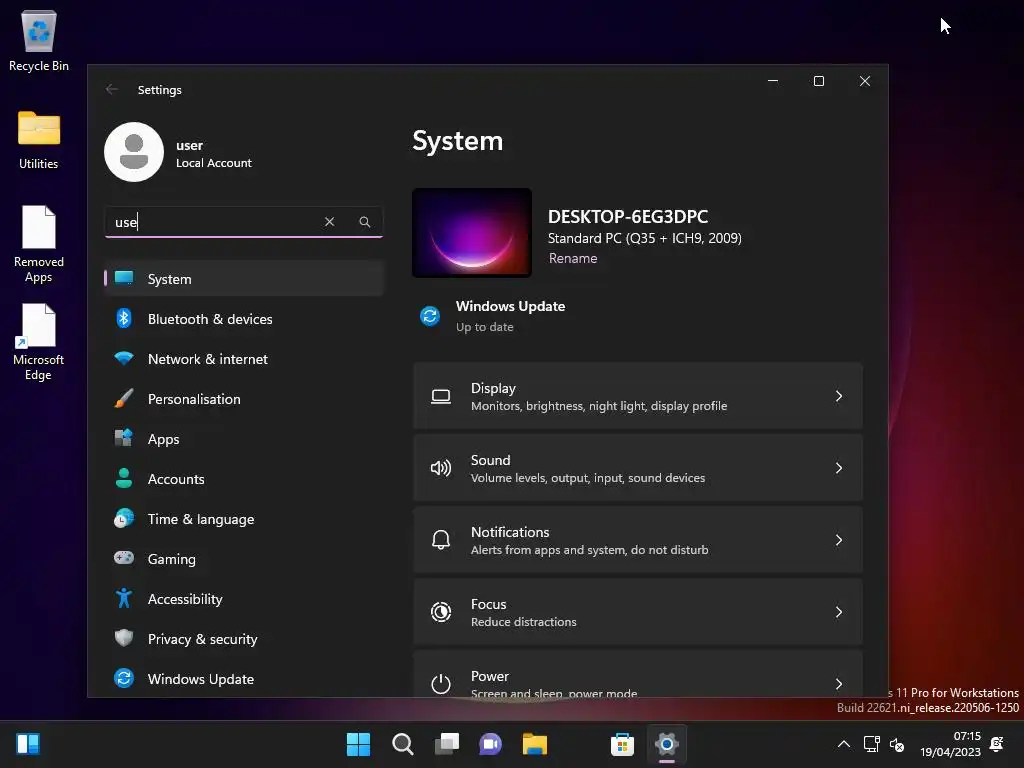Open Windows Update status in main pane

[x=492, y=316]
